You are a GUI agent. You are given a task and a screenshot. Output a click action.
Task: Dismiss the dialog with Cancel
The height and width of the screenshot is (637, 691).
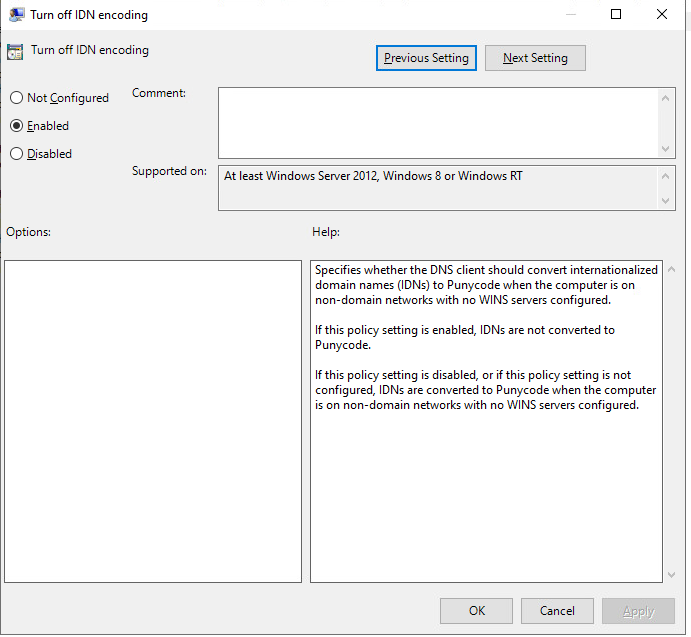(557, 611)
